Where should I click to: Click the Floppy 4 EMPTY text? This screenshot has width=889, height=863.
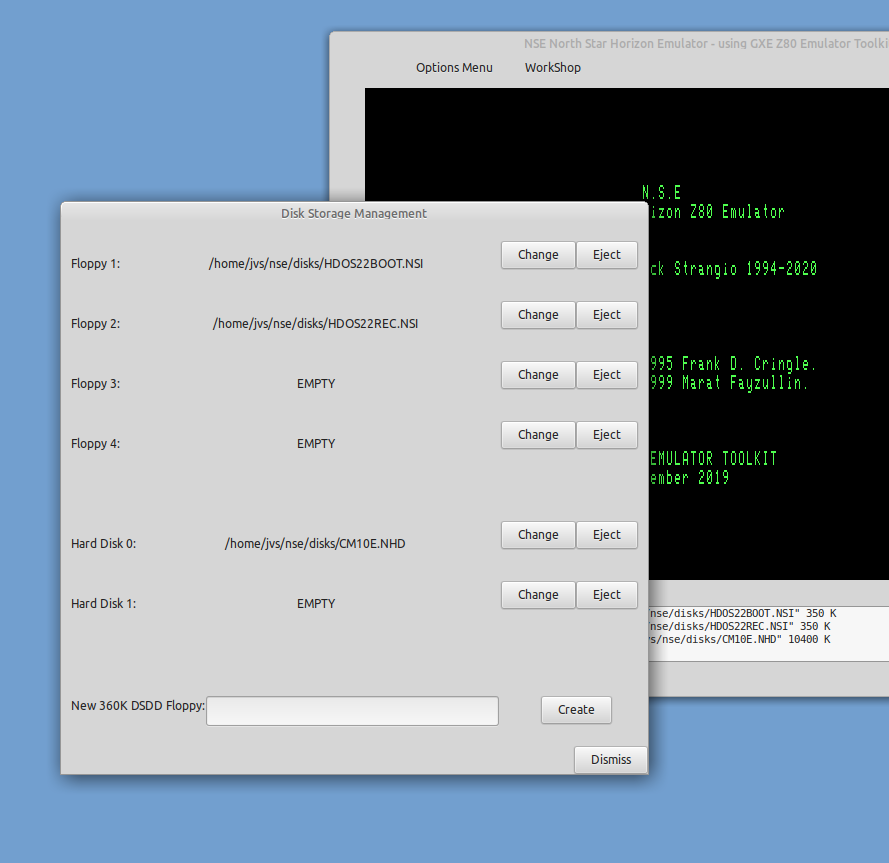pos(316,444)
